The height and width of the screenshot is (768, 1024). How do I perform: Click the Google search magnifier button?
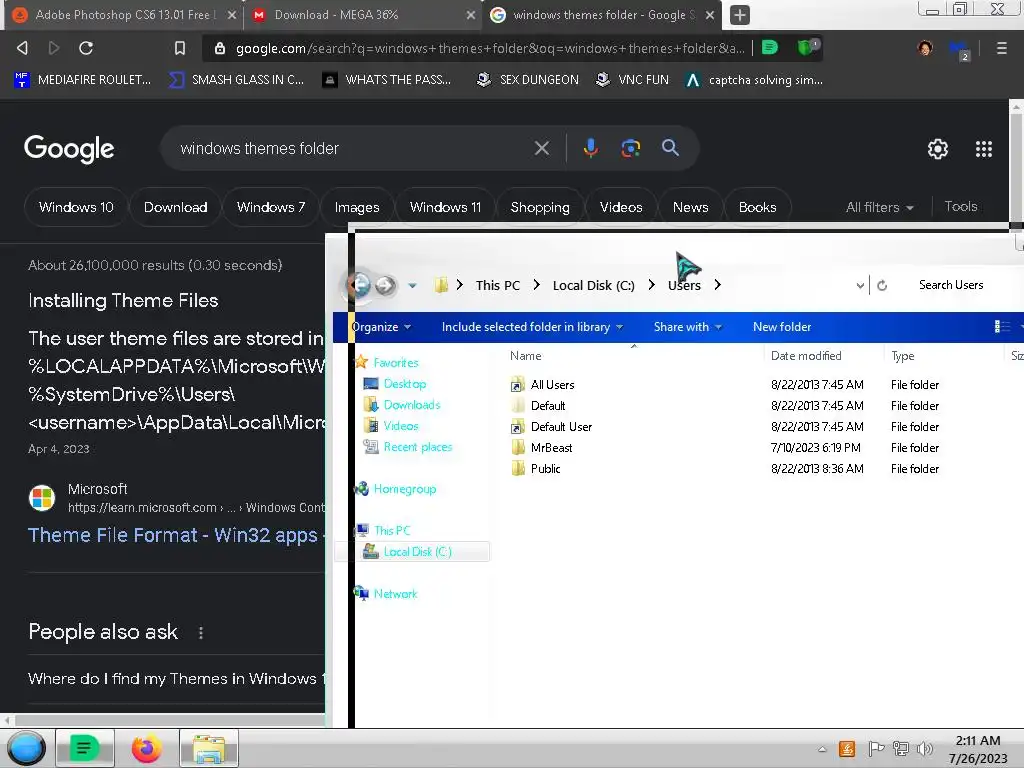pyautogui.click(x=670, y=148)
